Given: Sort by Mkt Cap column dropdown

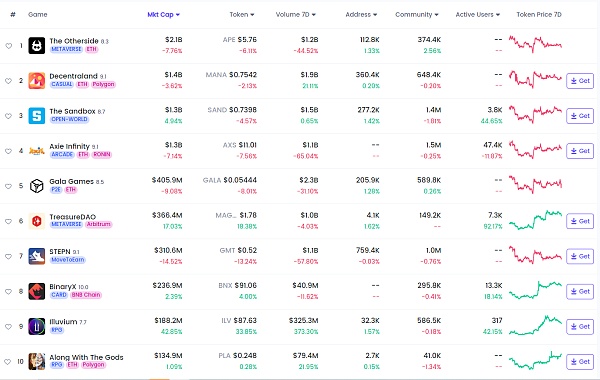Looking at the screenshot, I should [x=163, y=15].
